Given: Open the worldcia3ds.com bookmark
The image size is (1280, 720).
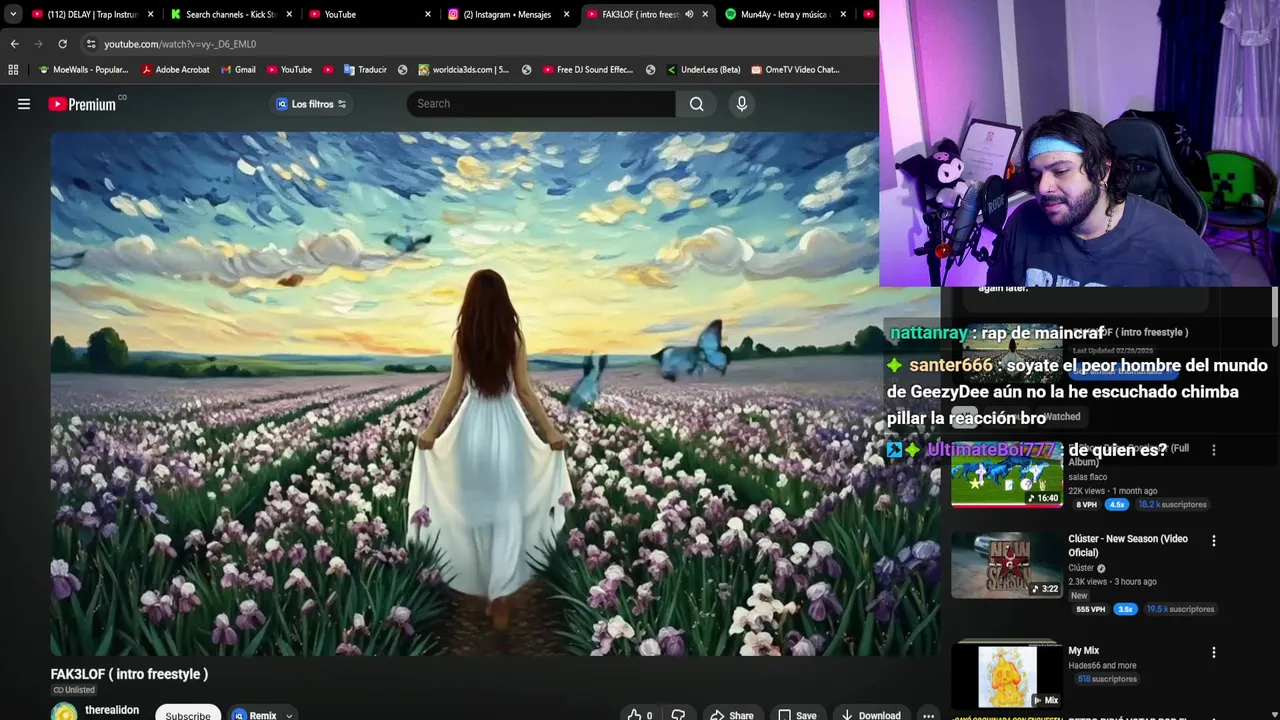Looking at the screenshot, I should click(464, 70).
